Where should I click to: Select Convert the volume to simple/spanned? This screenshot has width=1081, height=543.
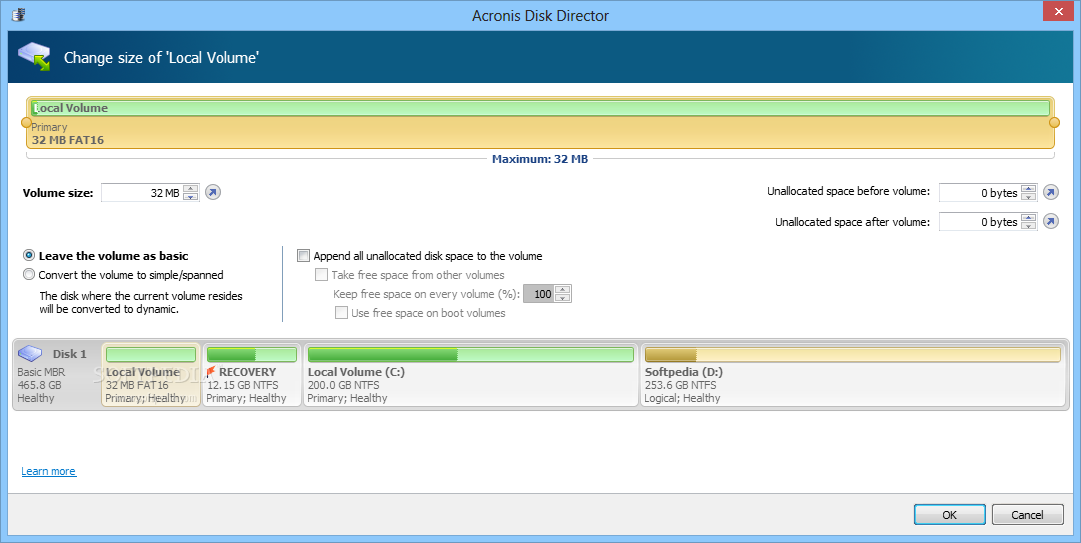click(29, 275)
